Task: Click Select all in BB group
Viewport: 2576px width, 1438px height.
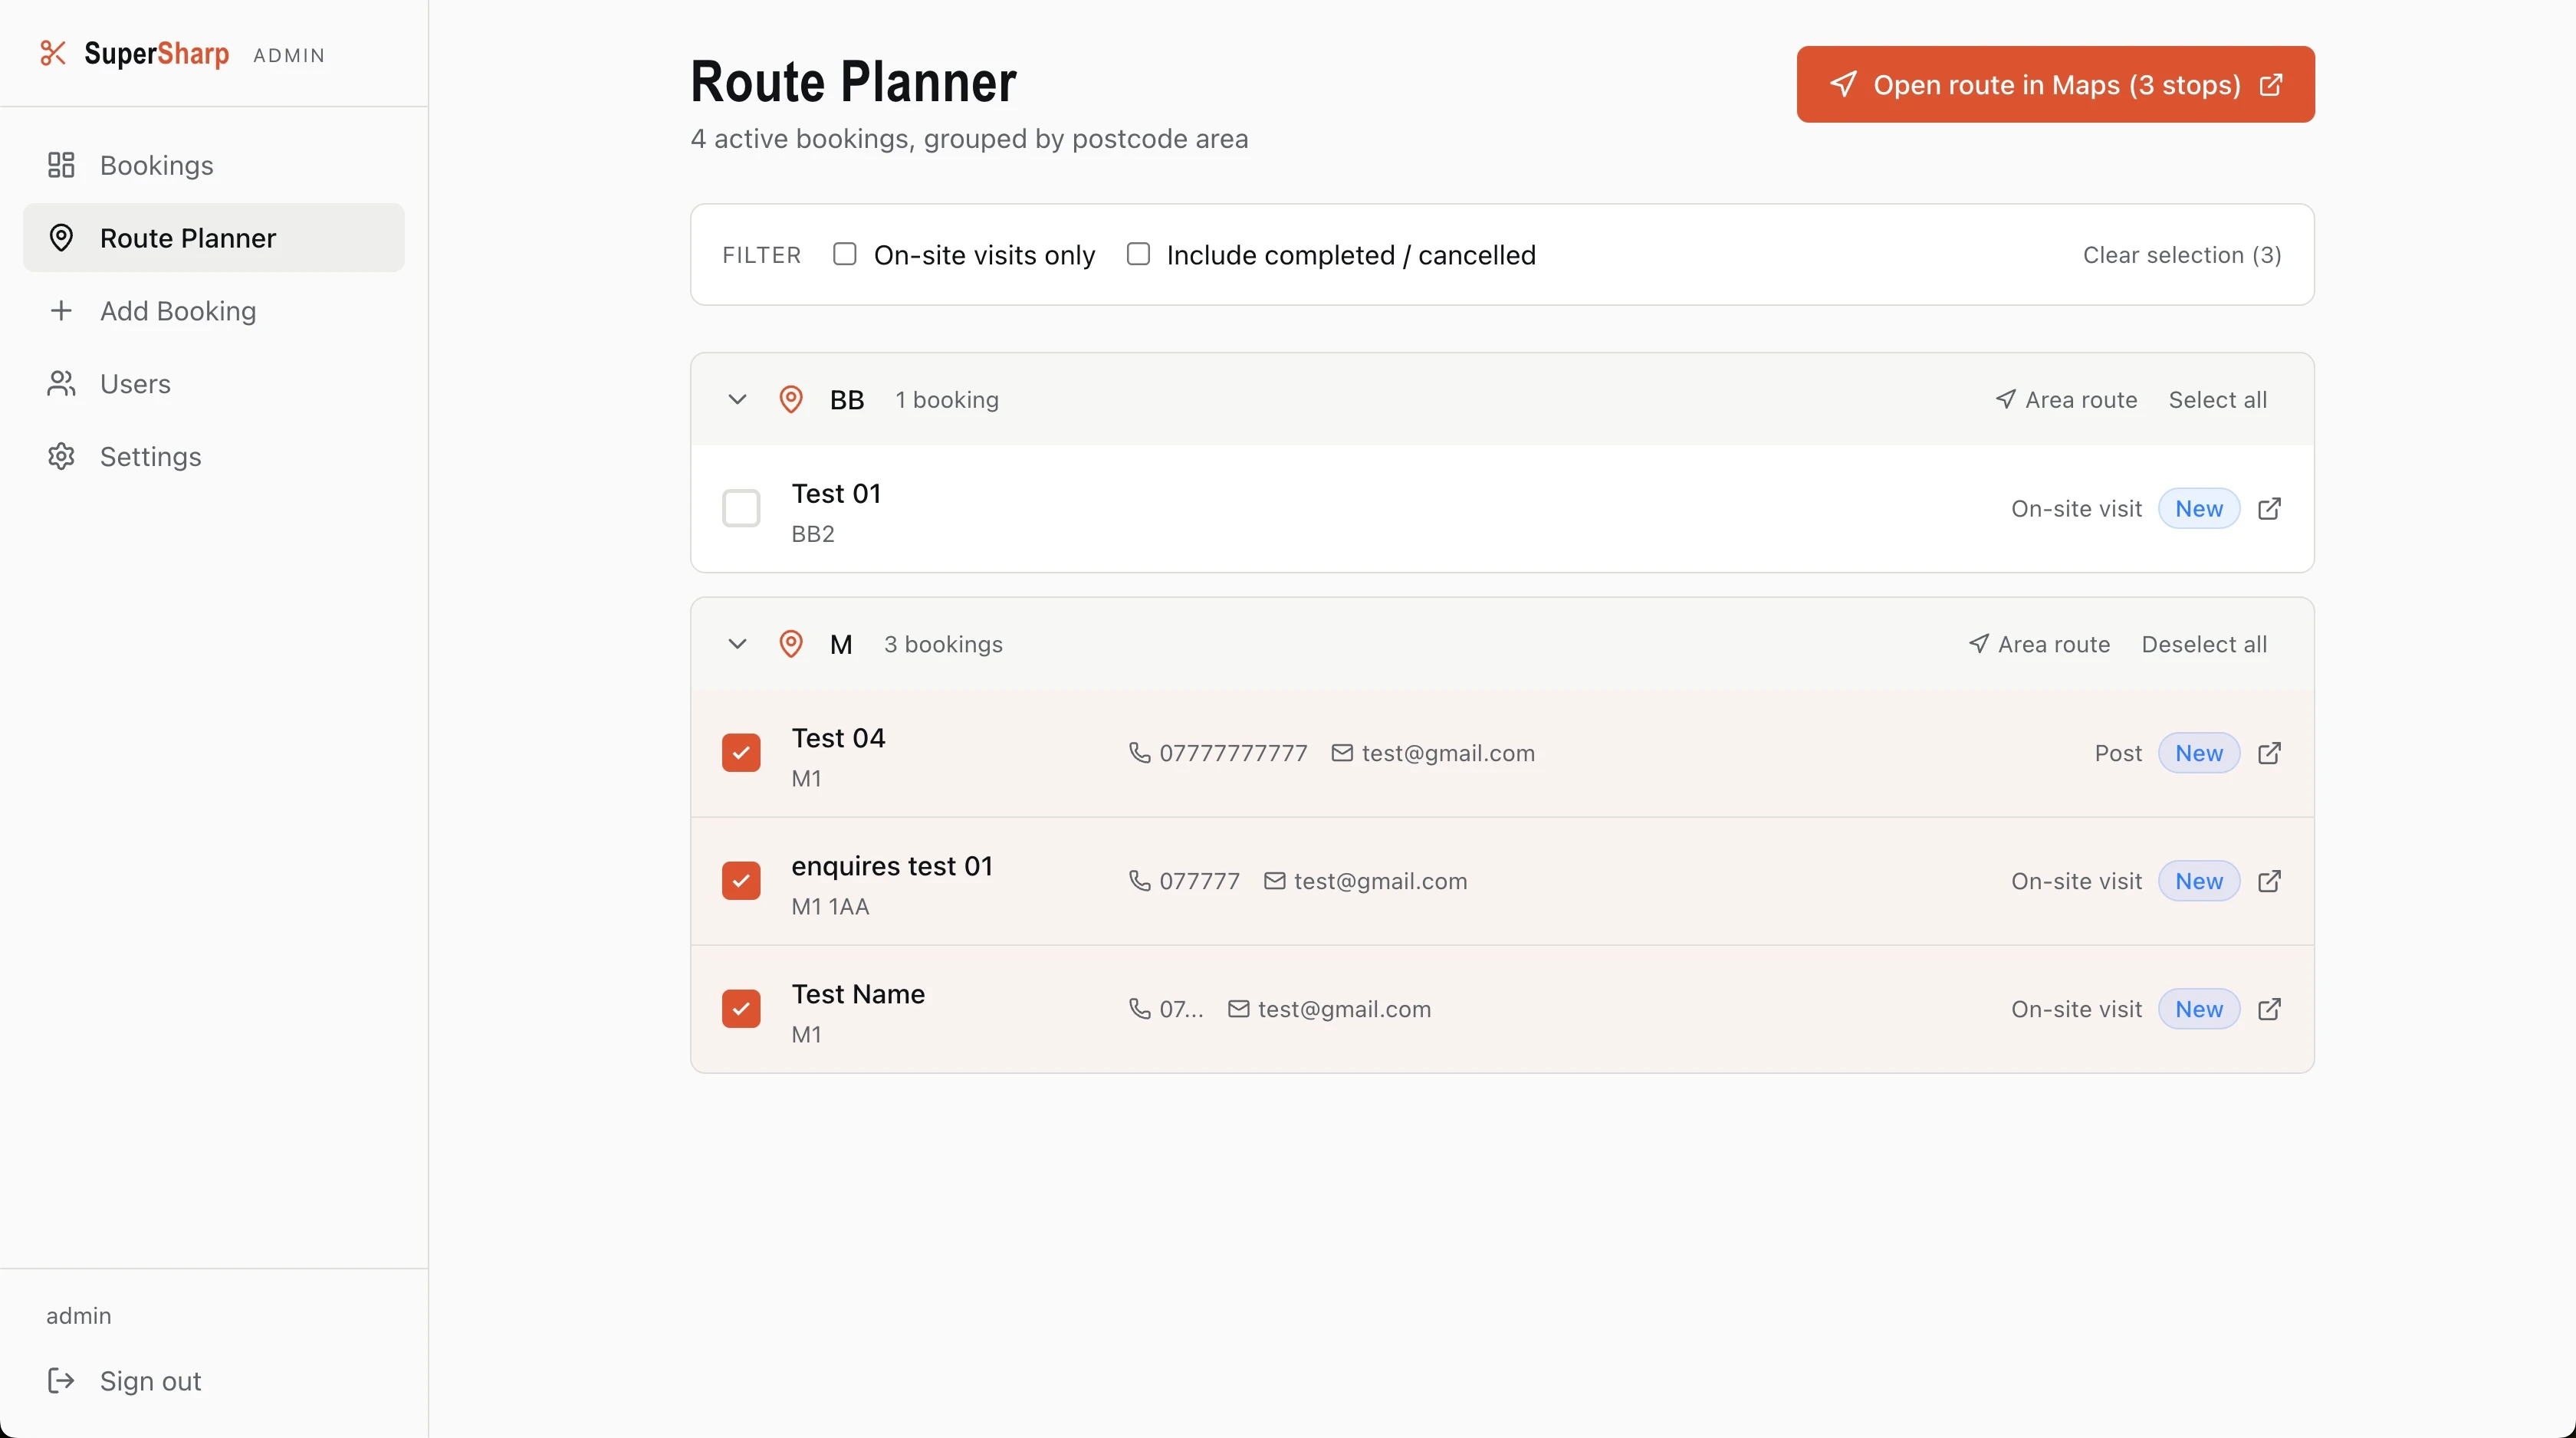Action: (2217, 400)
